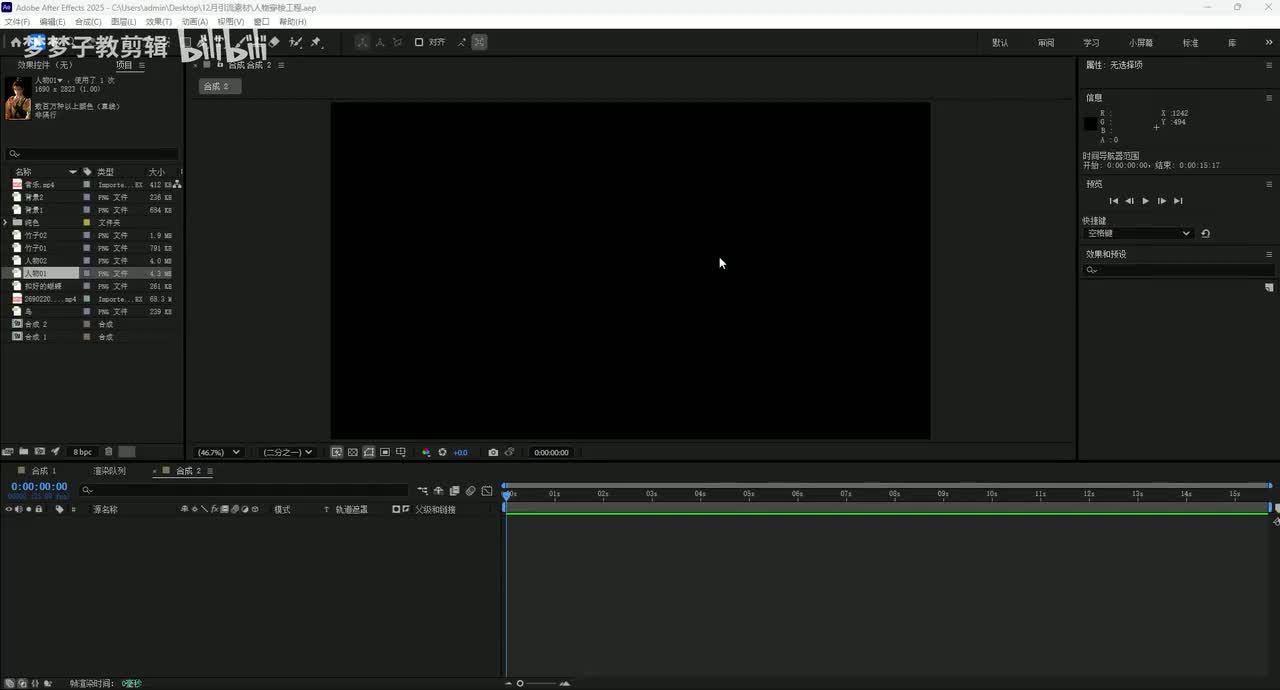Take a viewer snapshot with camera icon
1280x690 pixels.
tap(493, 452)
